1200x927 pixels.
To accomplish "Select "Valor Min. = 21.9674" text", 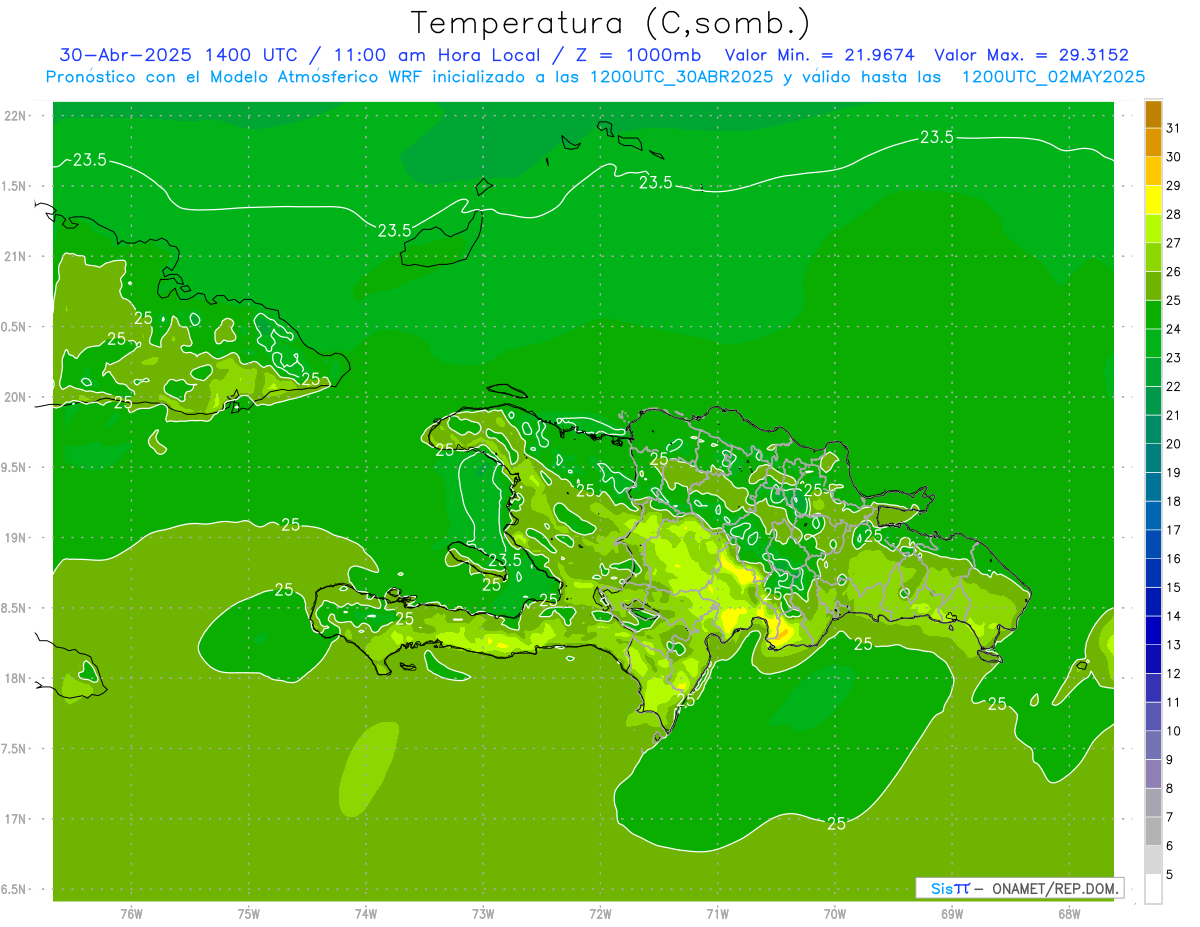I will (819, 55).
